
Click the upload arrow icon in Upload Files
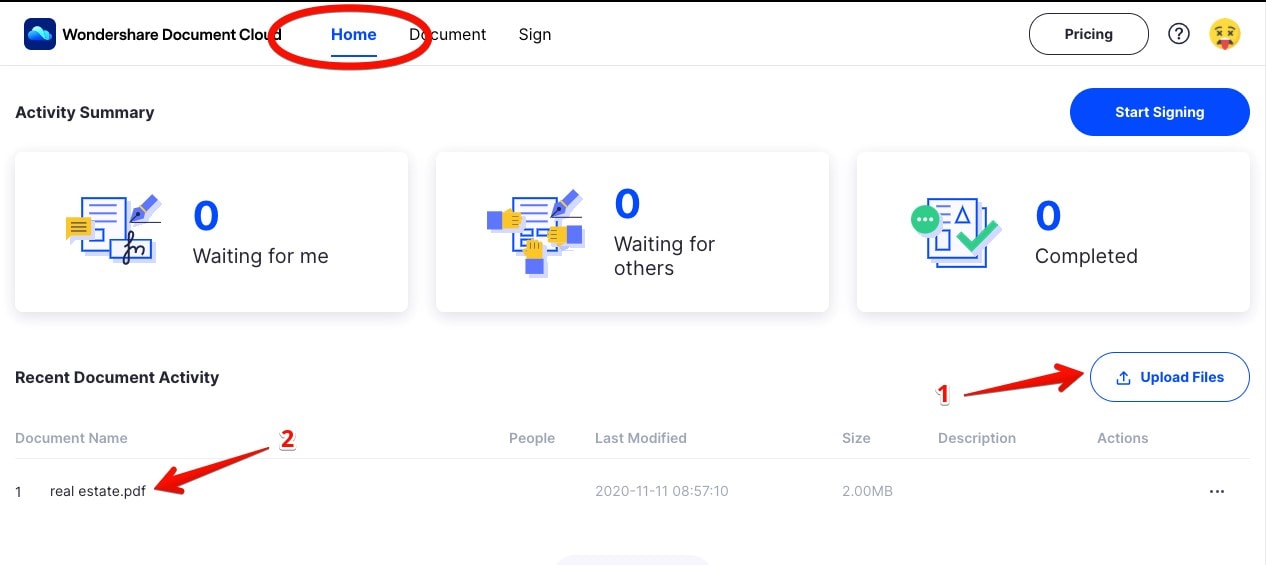coord(1123,378)
